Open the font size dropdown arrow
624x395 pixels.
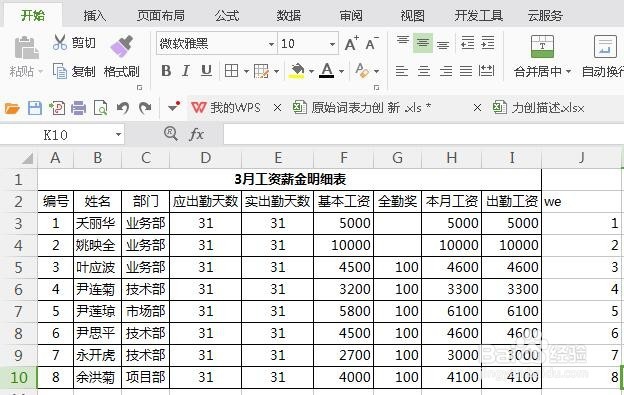[x=332, y=44]
